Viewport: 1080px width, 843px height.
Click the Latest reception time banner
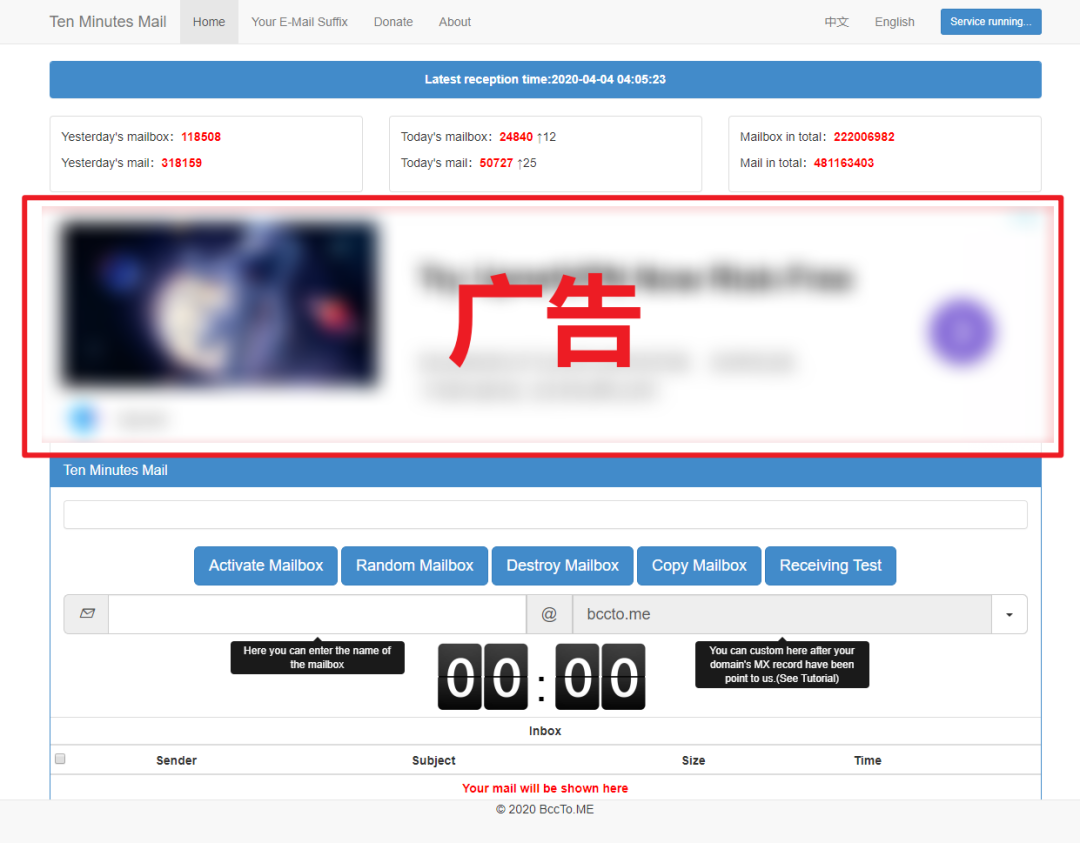[x=545, y=79]
